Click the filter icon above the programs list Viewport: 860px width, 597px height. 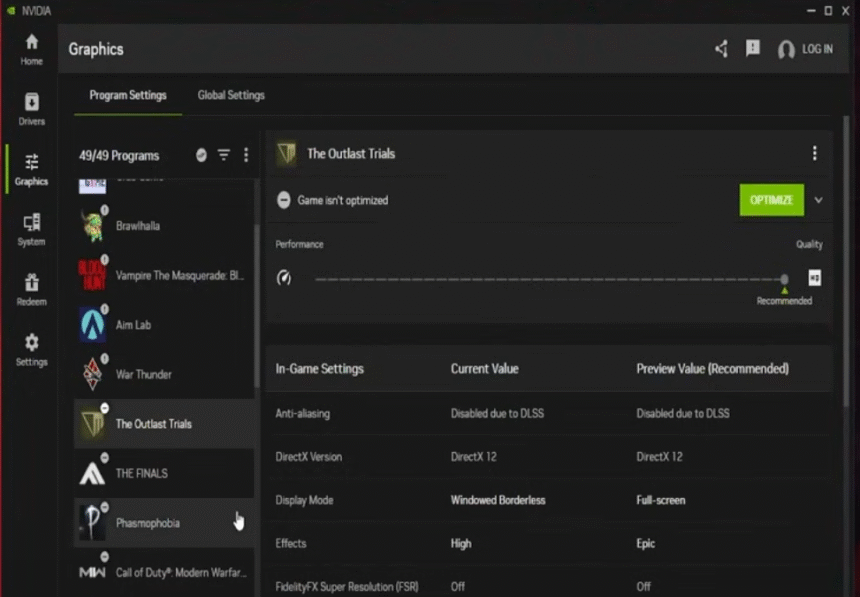point(223,155)
